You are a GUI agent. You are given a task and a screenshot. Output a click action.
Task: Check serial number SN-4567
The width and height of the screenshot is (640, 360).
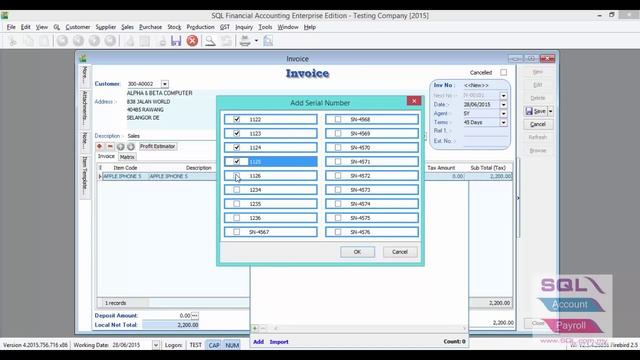click(x=237, y=232)
